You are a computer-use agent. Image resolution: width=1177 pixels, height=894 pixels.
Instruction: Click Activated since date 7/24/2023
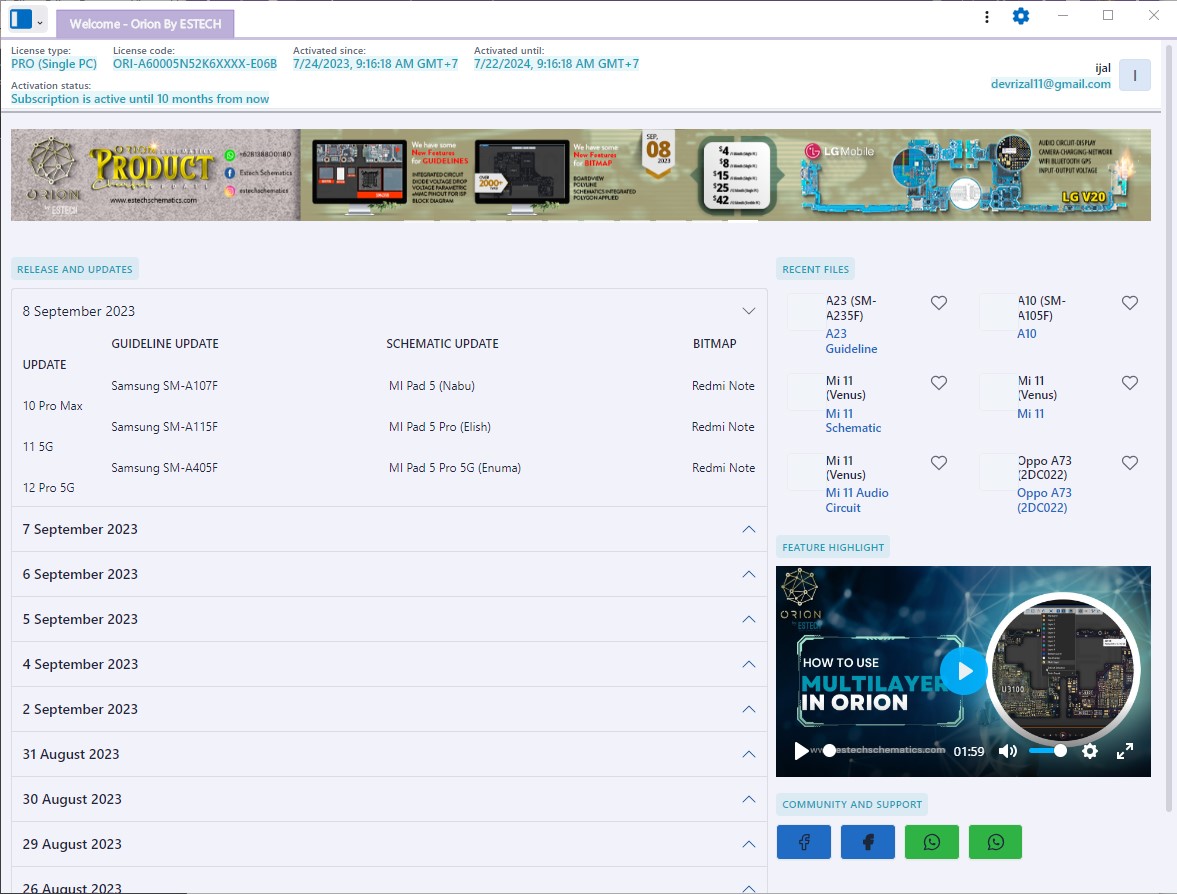[x=375, y=64]
